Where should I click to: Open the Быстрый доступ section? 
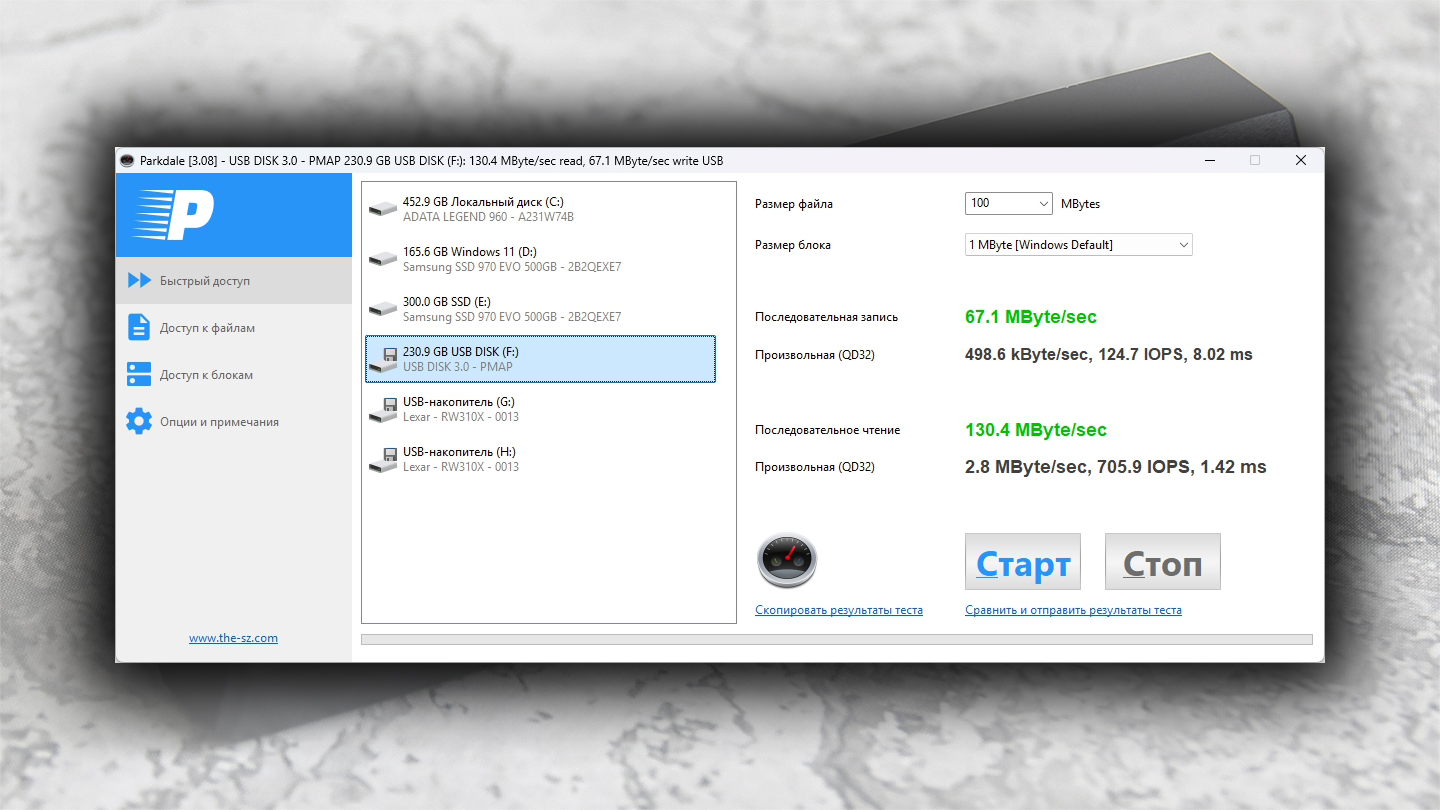[x=234, y=281]
